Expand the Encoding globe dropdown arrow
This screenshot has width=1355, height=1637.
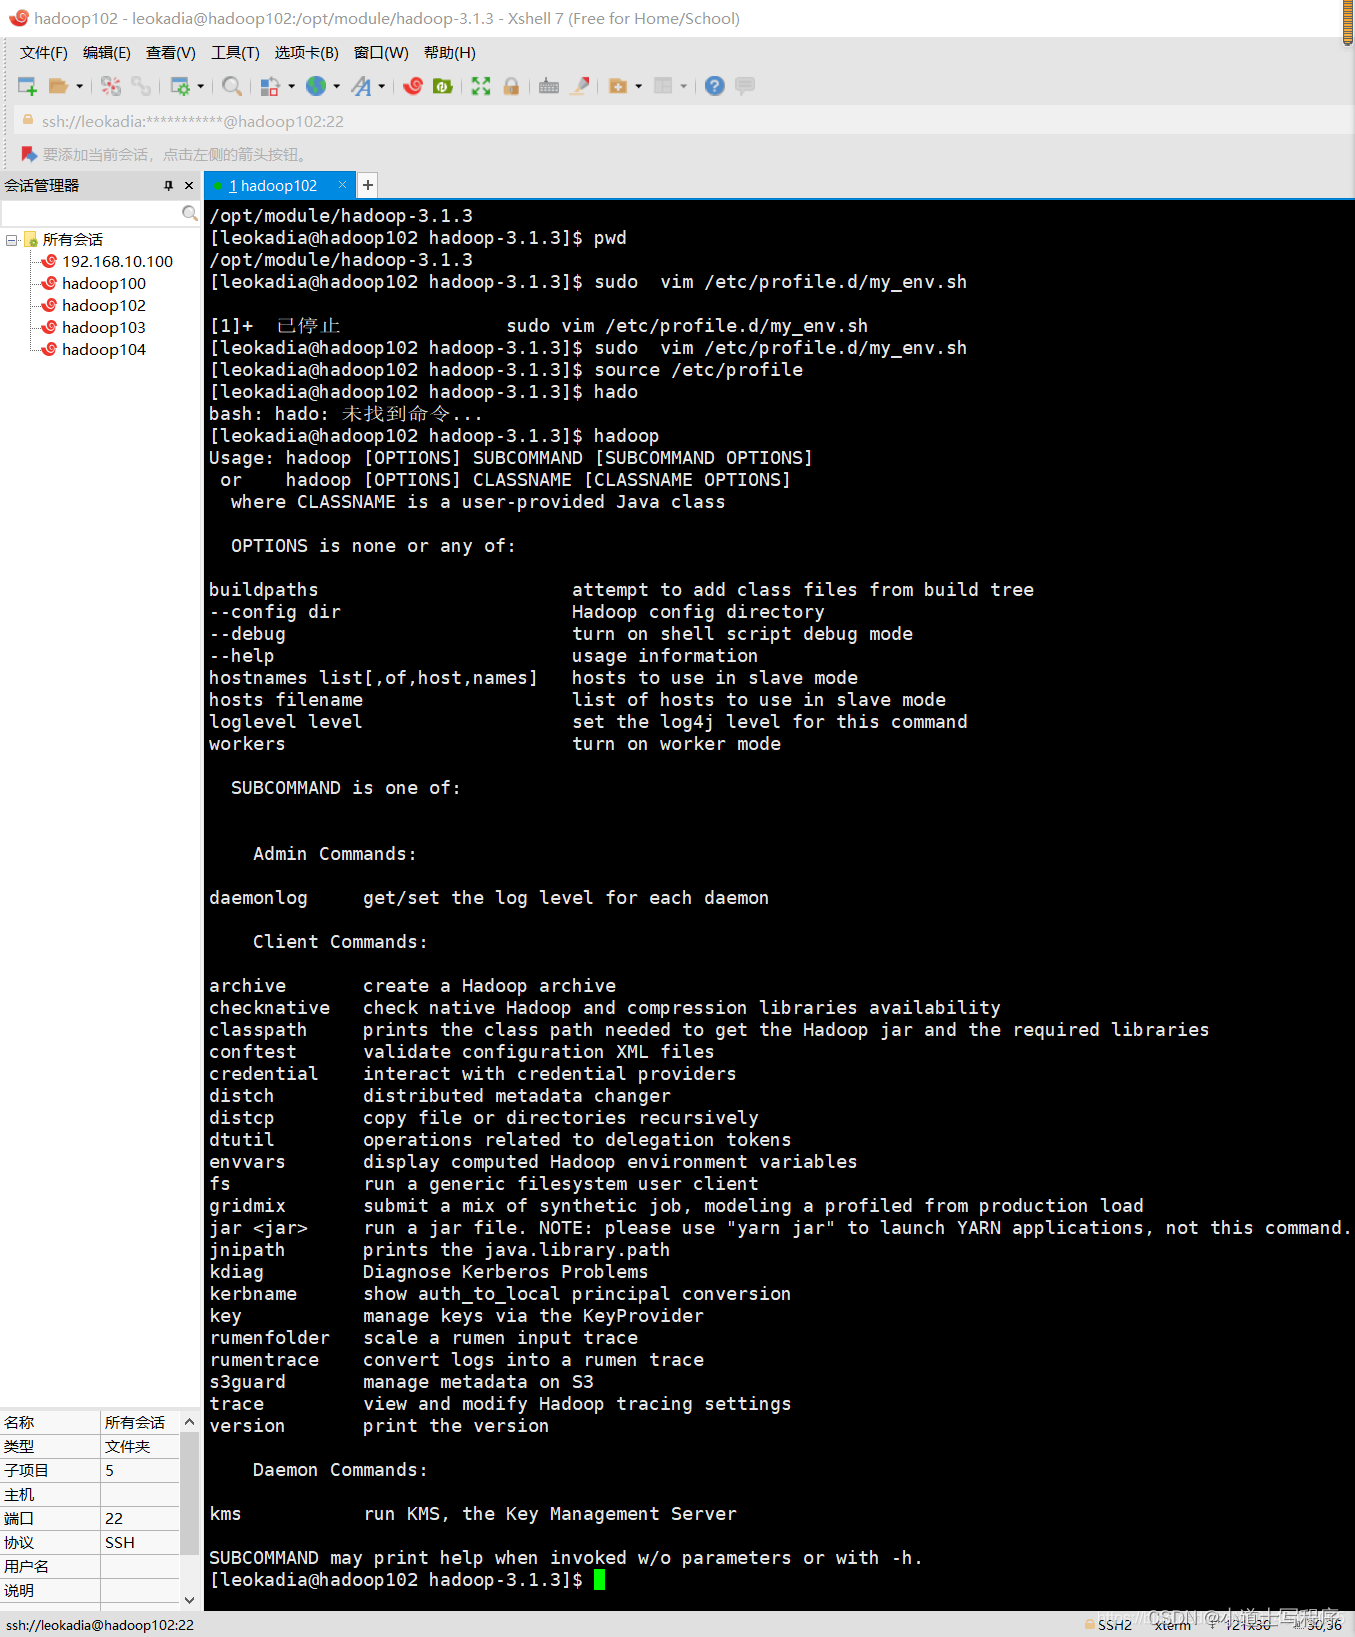coord(337,86)
